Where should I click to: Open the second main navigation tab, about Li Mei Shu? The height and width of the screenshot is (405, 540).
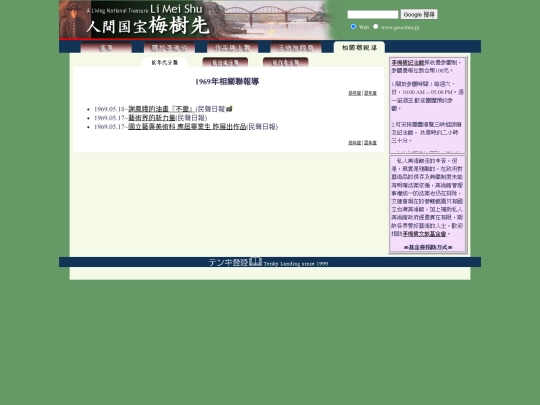click(x=169, y=47)
